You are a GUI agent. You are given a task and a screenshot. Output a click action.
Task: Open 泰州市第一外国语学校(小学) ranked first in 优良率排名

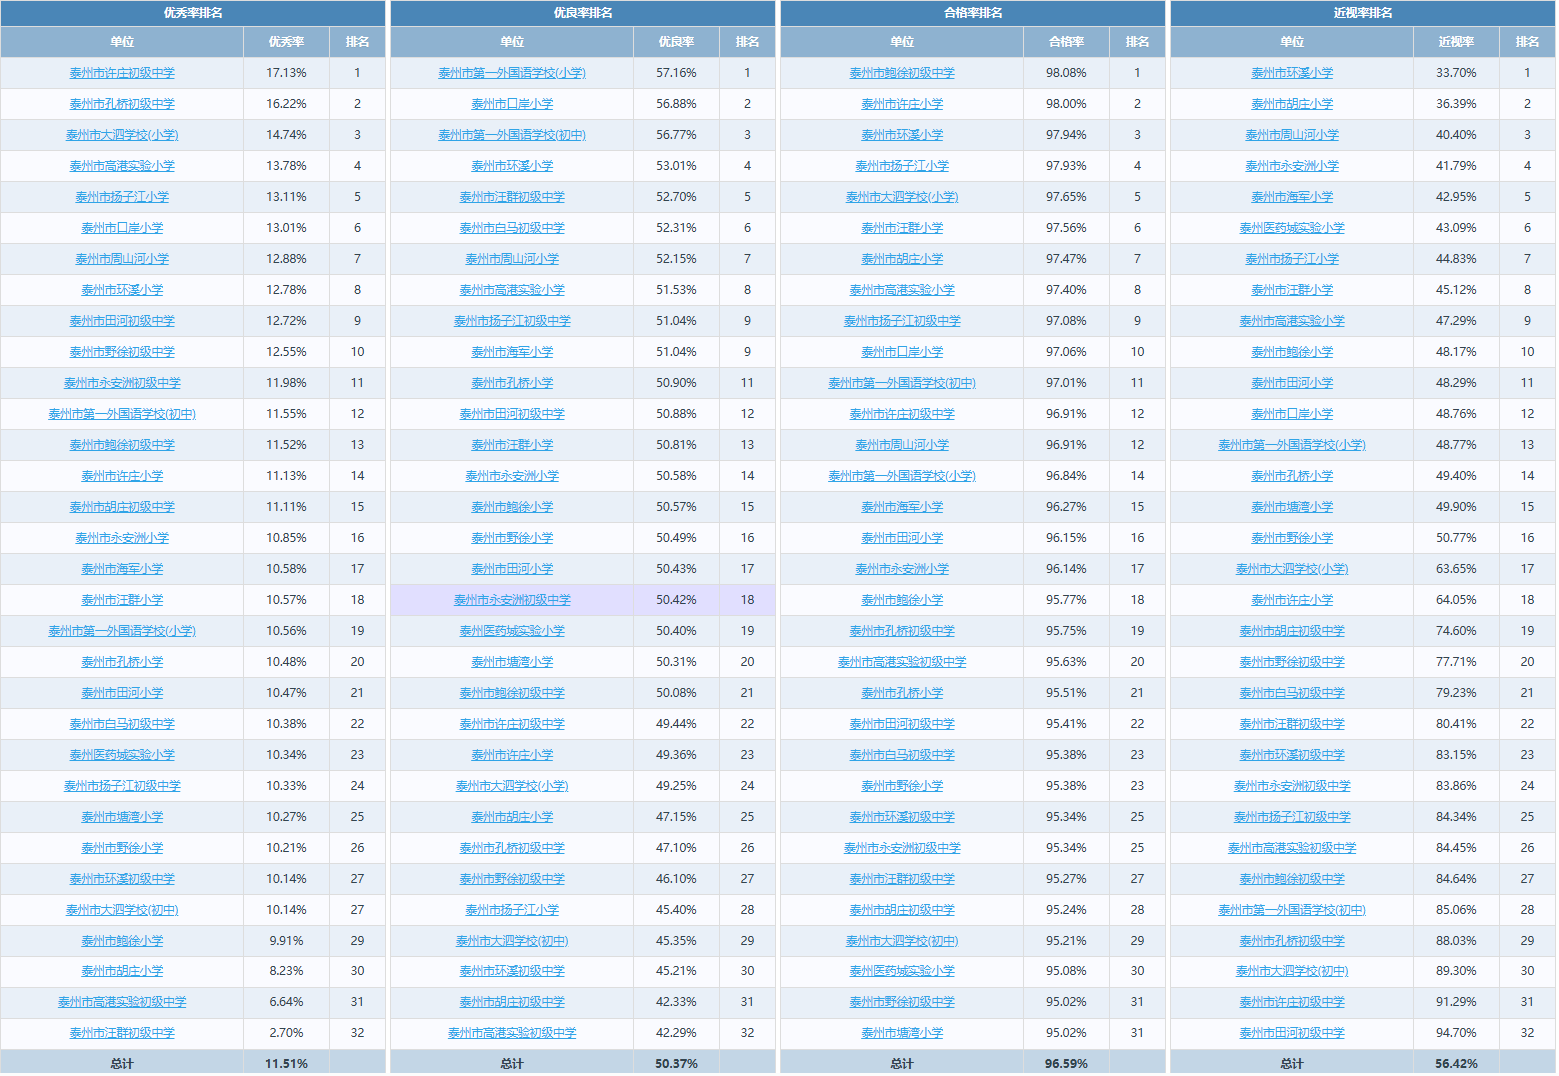point(512,73)
